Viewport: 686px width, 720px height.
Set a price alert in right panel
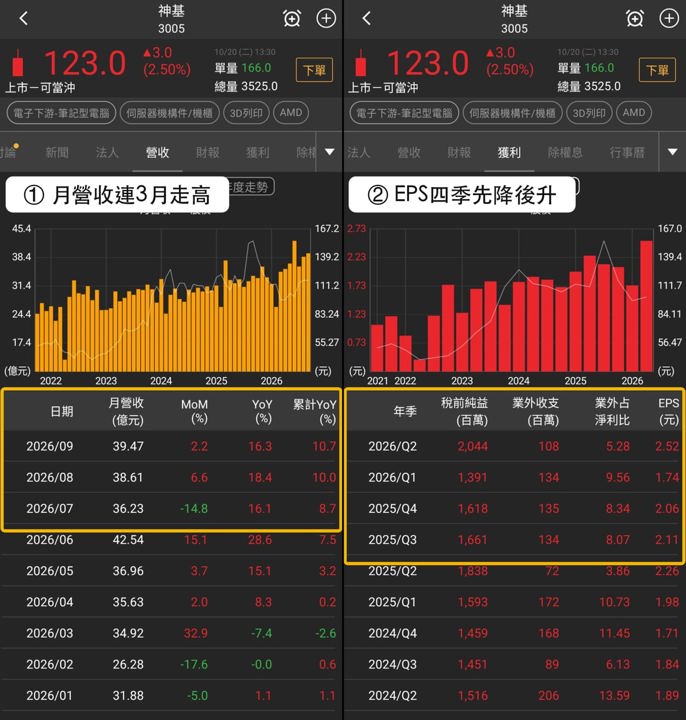coord(635,18)
